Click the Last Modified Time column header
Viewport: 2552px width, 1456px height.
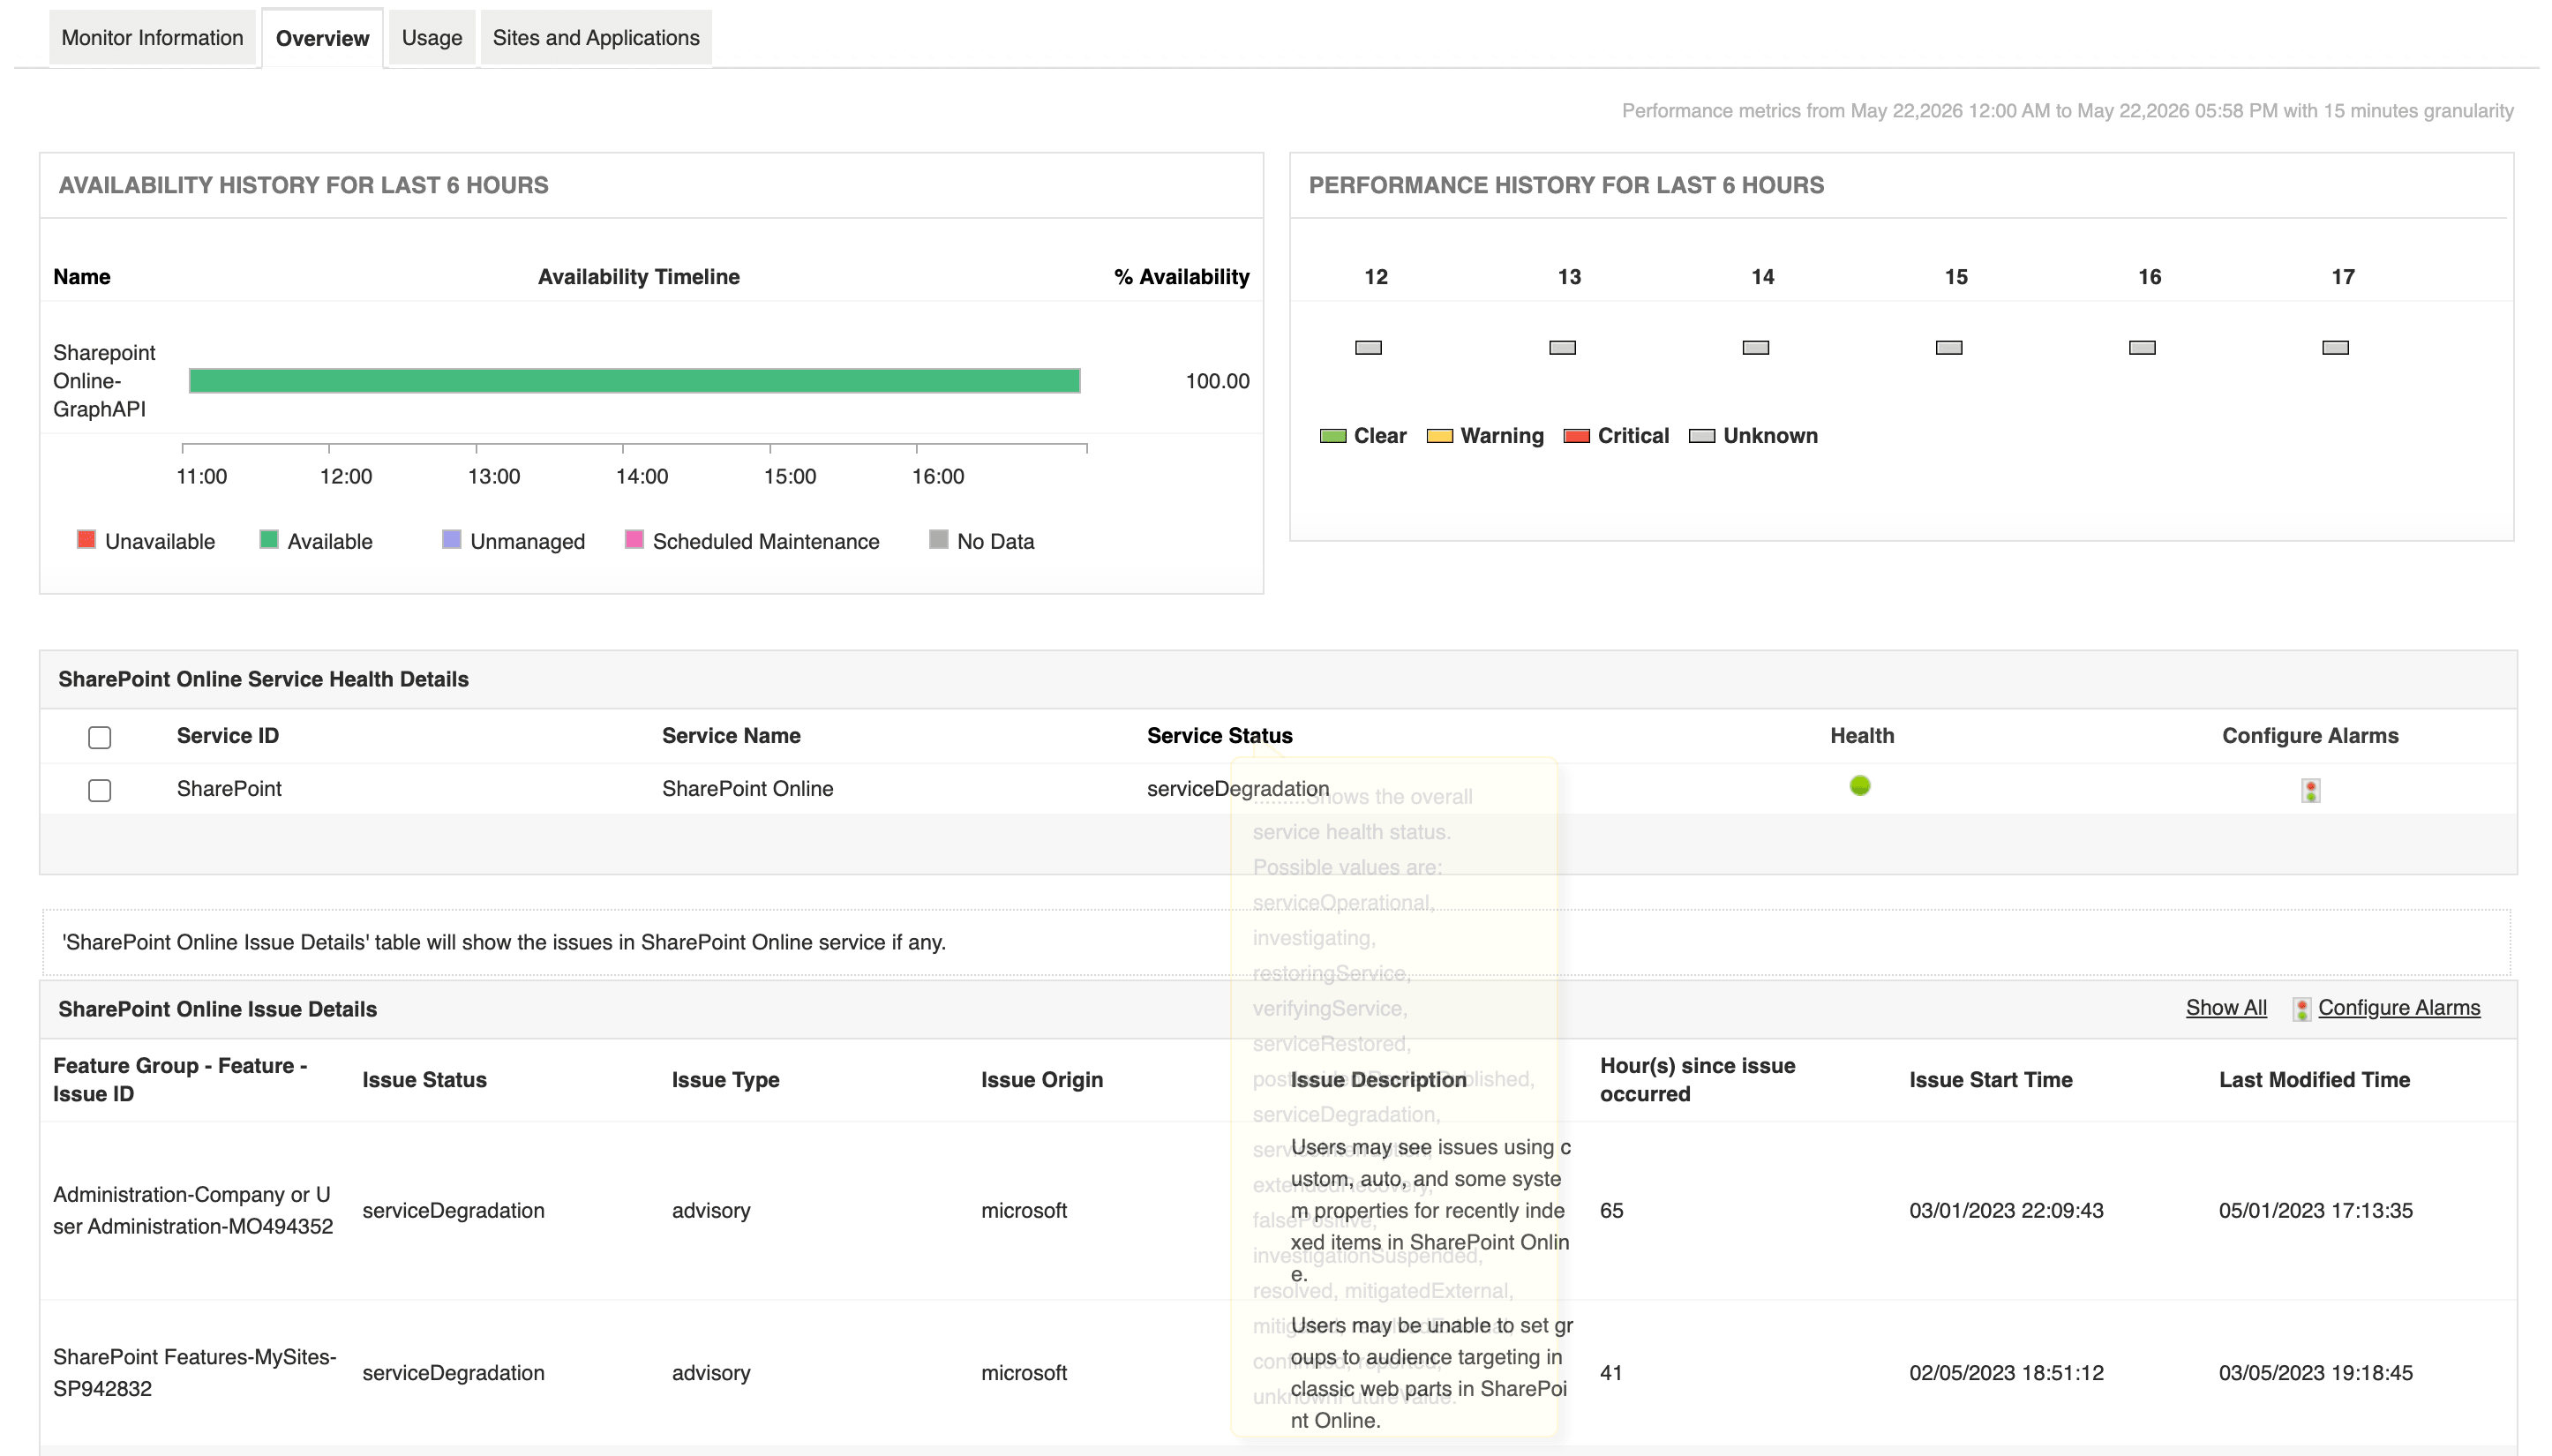tap(2314, 1080)
